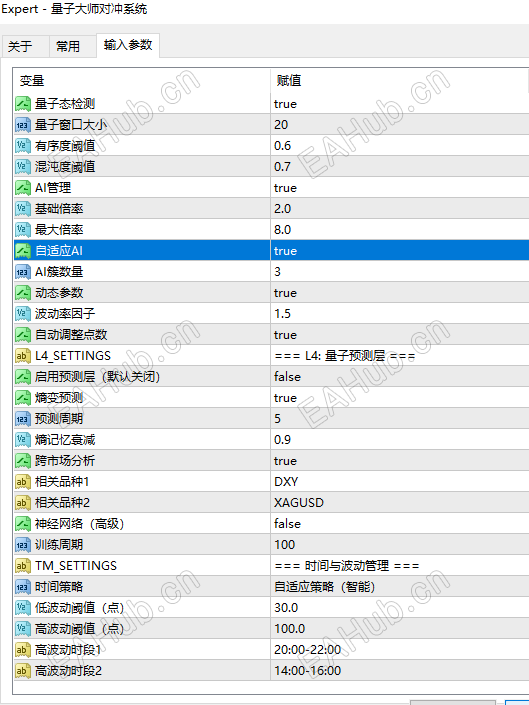Open the true value of 自动调整点数
This screenshot has height=705, width=529.
pos(400,335)
